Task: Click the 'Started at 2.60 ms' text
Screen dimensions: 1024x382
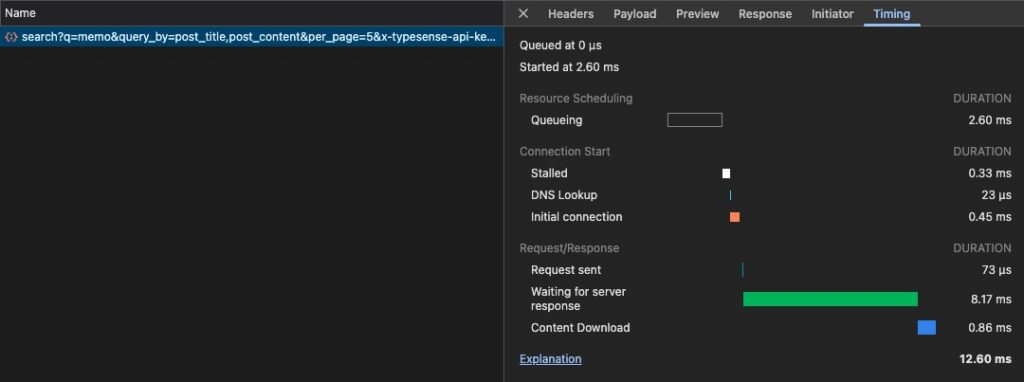Action: click(x=569, y=67)
